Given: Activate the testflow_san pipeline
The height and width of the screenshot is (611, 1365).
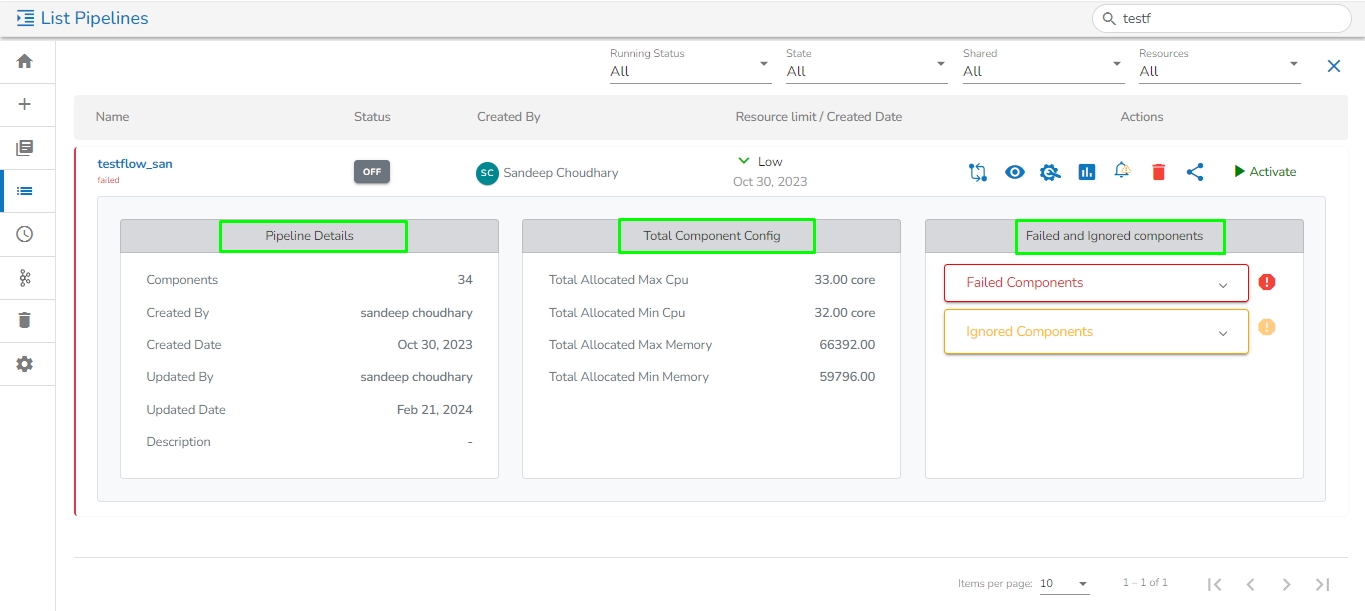Looking at the screenshot, I should pyautogui.click(x=1264, y=172).
